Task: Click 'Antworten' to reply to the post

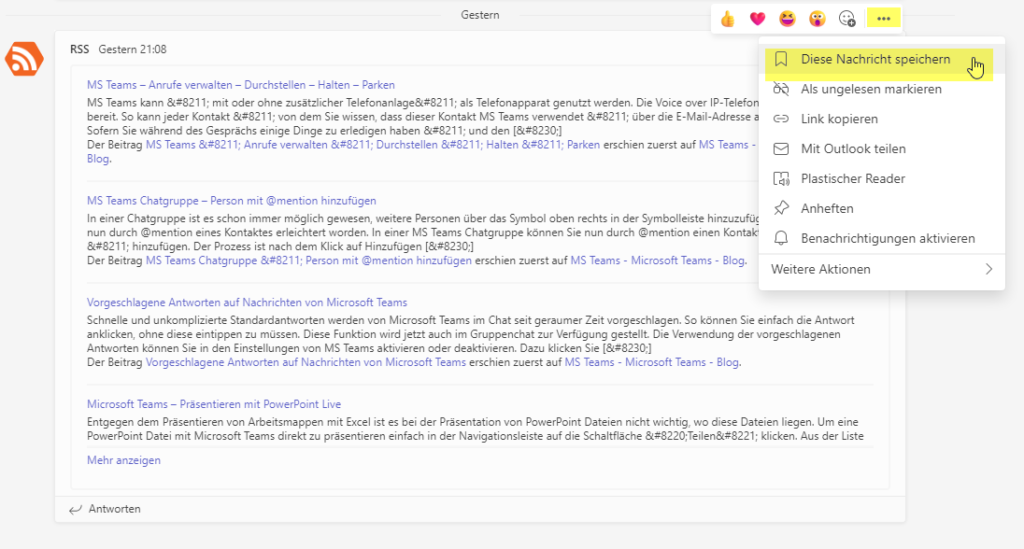Action: pos(114,509)
